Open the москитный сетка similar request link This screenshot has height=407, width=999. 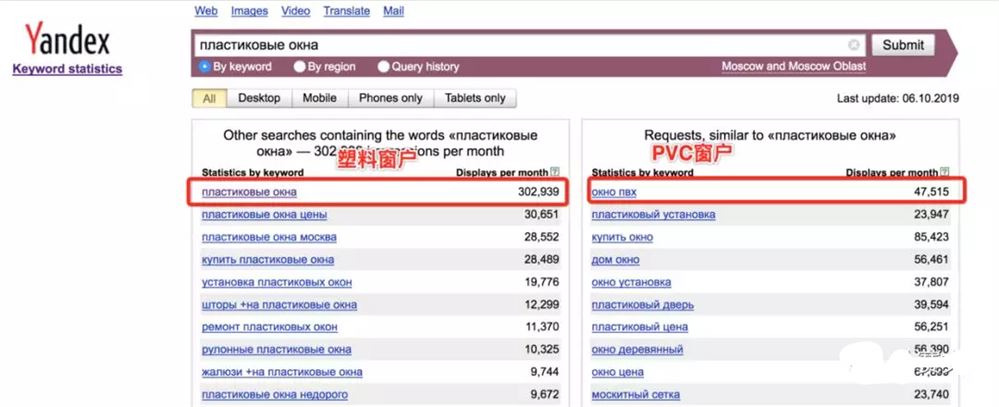[635, 395]
